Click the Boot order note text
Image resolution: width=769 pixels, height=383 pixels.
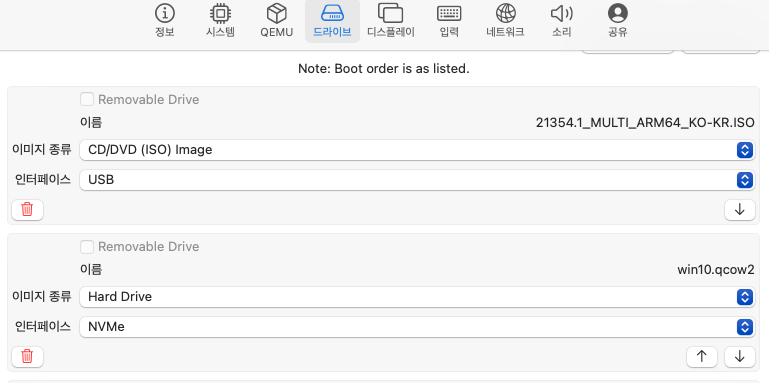[x=384, y=69]
